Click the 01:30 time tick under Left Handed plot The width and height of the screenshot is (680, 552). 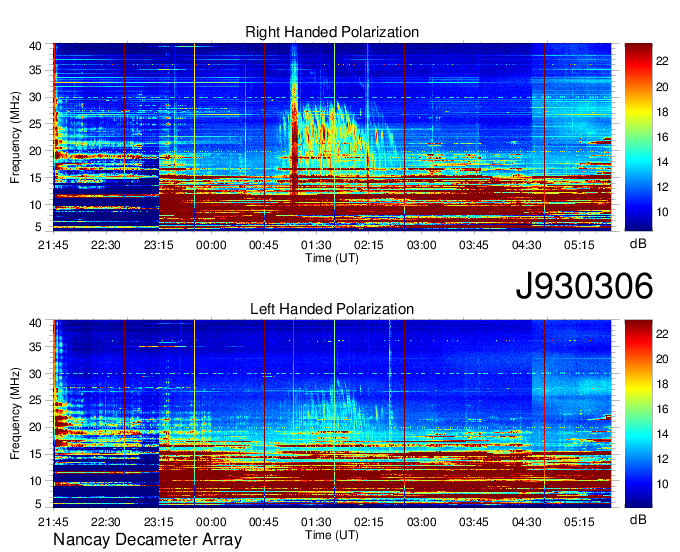coord(316,522)
